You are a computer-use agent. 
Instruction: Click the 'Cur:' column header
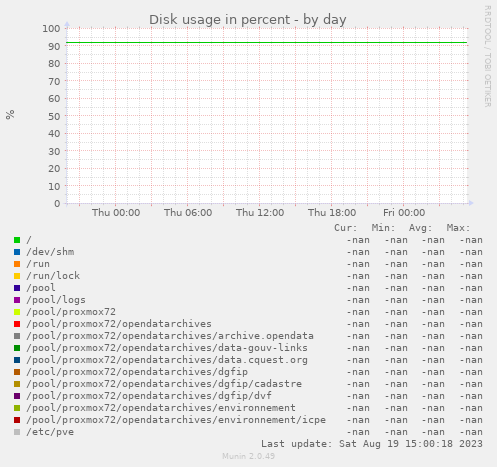pyautogui.click(x=346, y=228)
